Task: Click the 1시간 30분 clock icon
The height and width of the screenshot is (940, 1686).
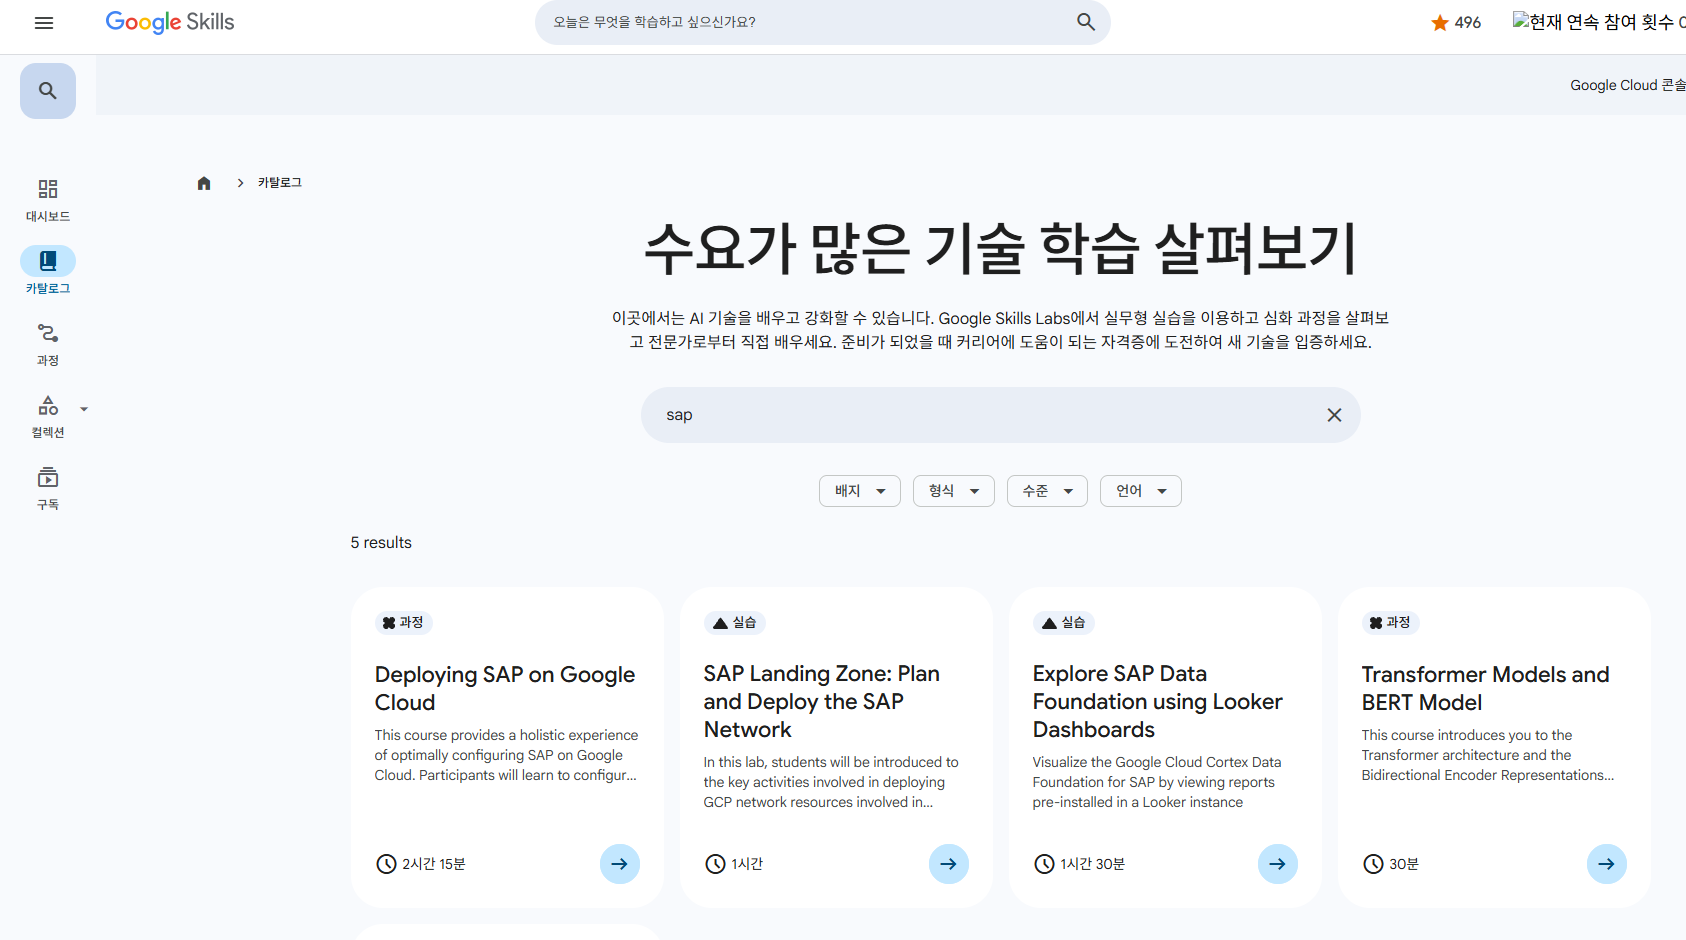Action: click(1044, 864)
